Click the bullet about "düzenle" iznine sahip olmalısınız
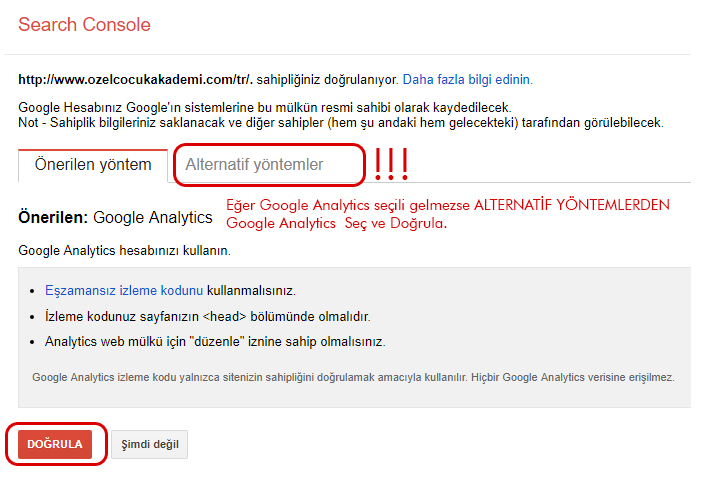This screenshot has width=708, height=477. [x=215, y=341]
